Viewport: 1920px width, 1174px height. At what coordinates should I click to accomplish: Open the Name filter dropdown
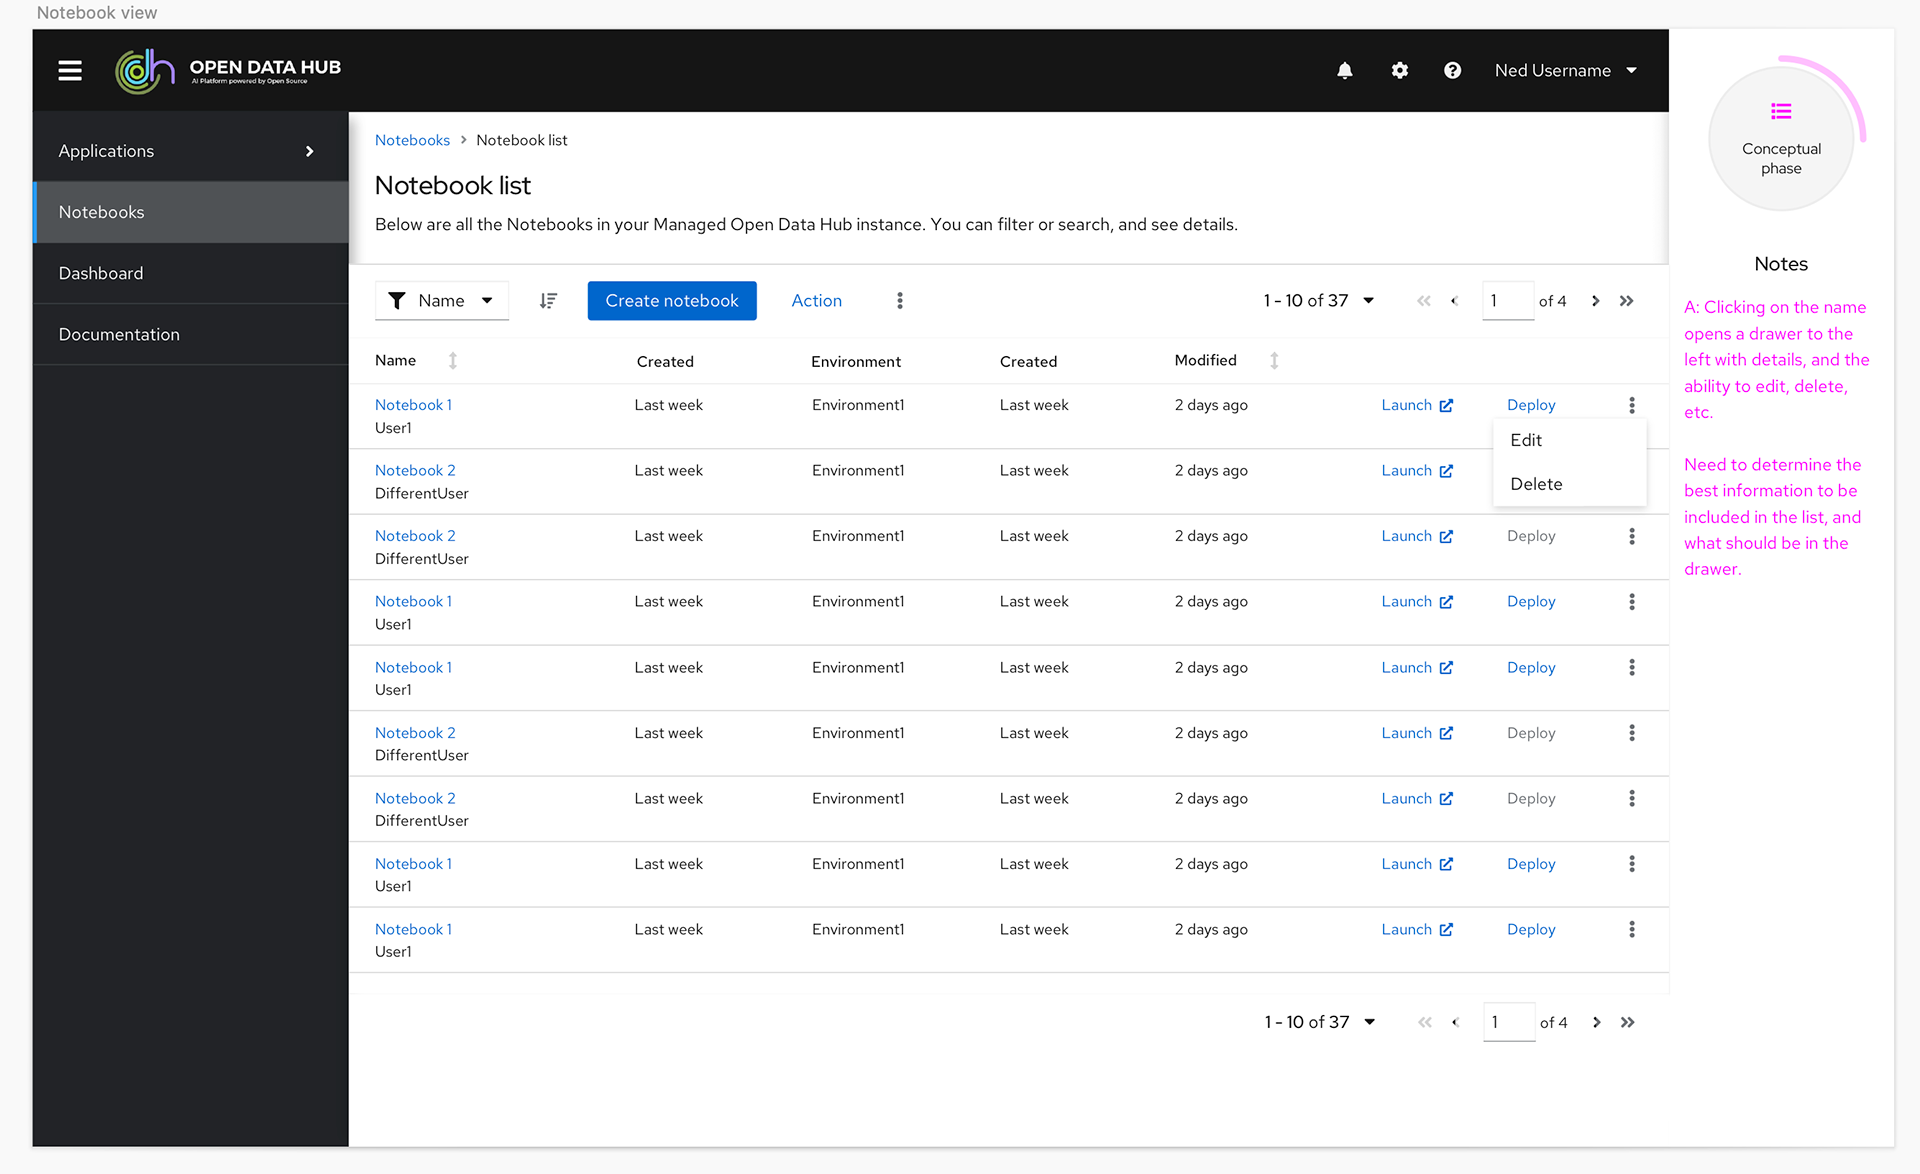tap(442, 300)
